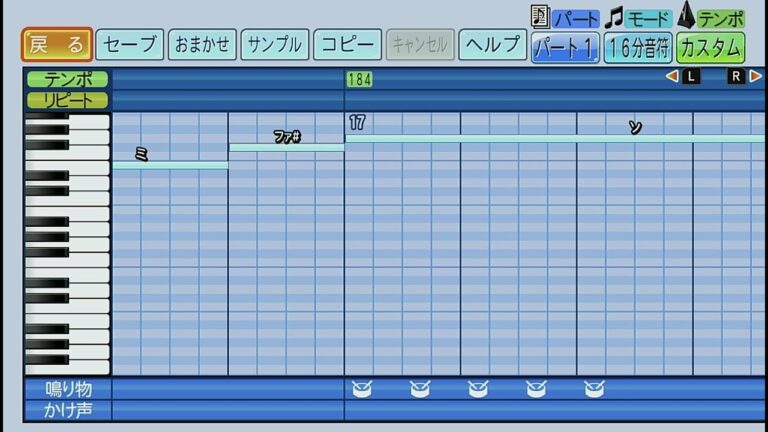Save the song with セーブ button

(131, 45)
